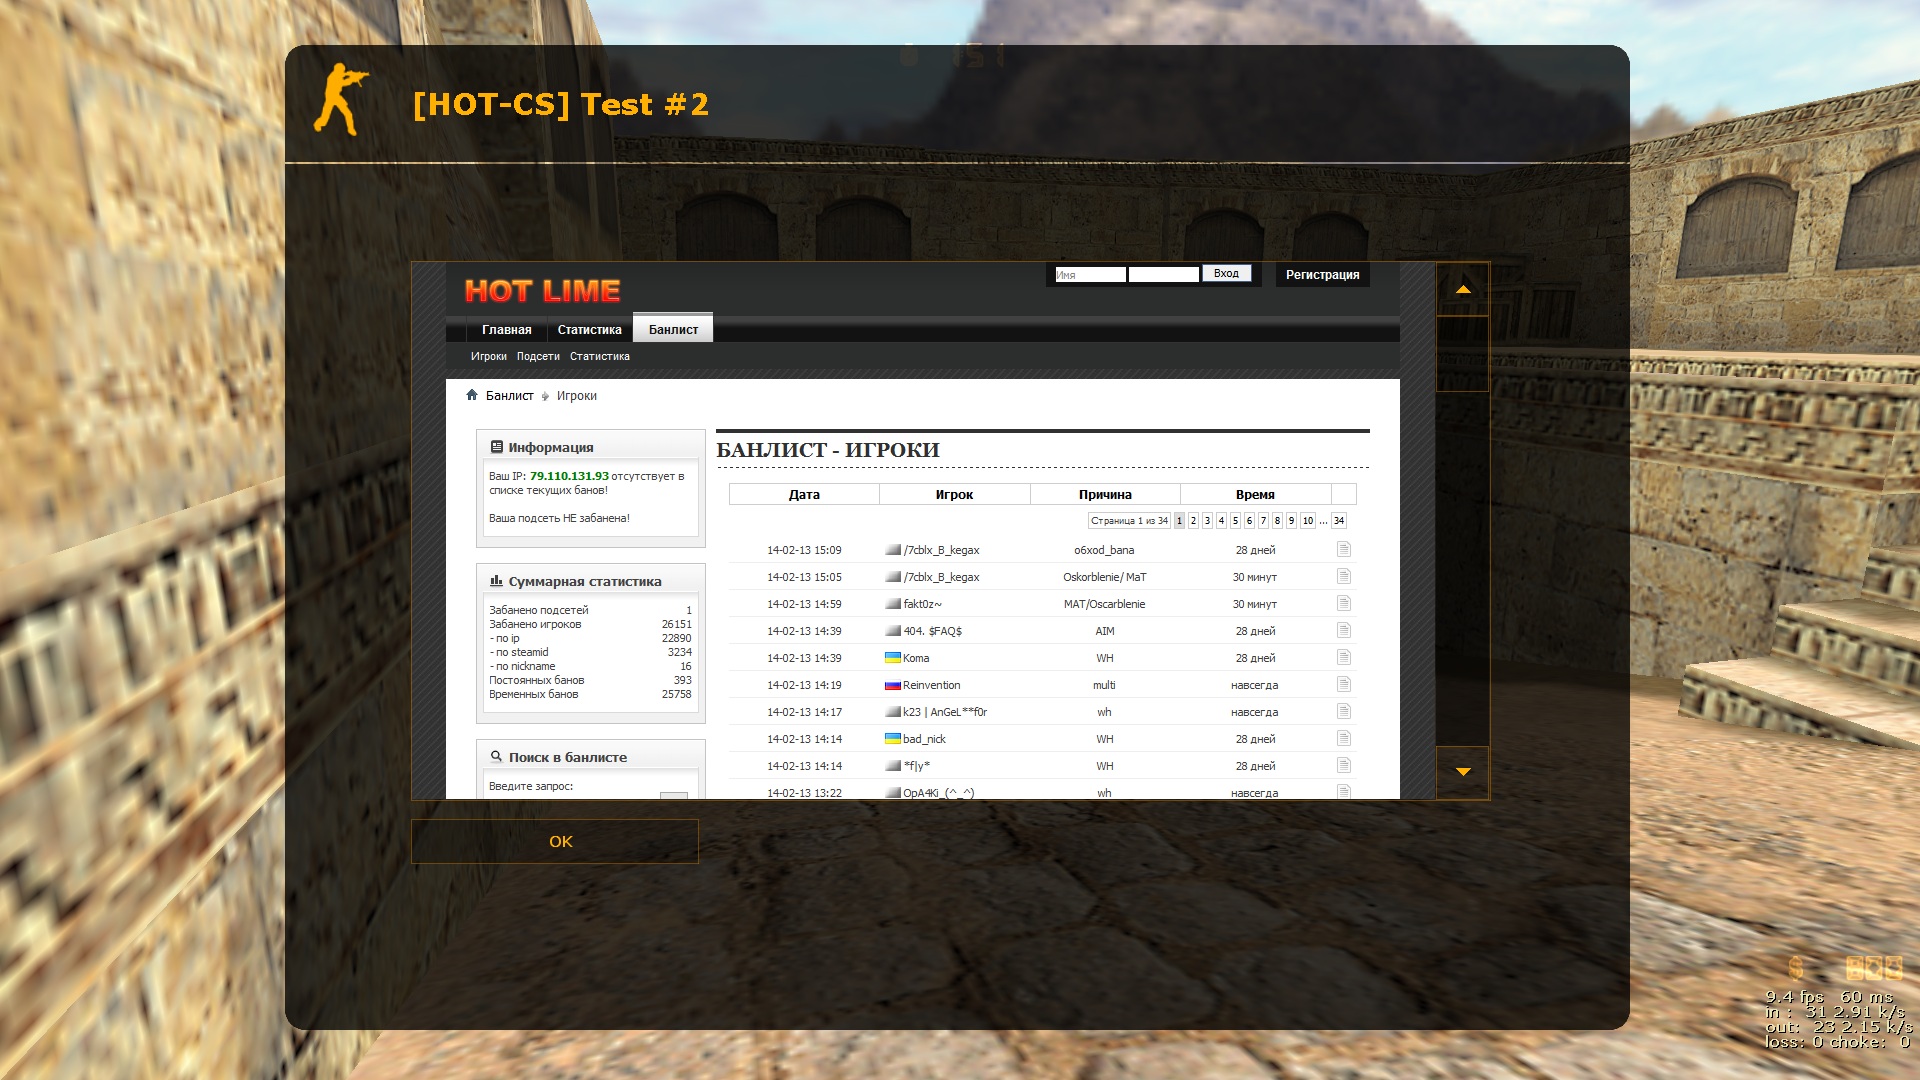The image size is (1920, 1080).
Task: Jump to last page 34
Action: click(x=1339, y=521)
